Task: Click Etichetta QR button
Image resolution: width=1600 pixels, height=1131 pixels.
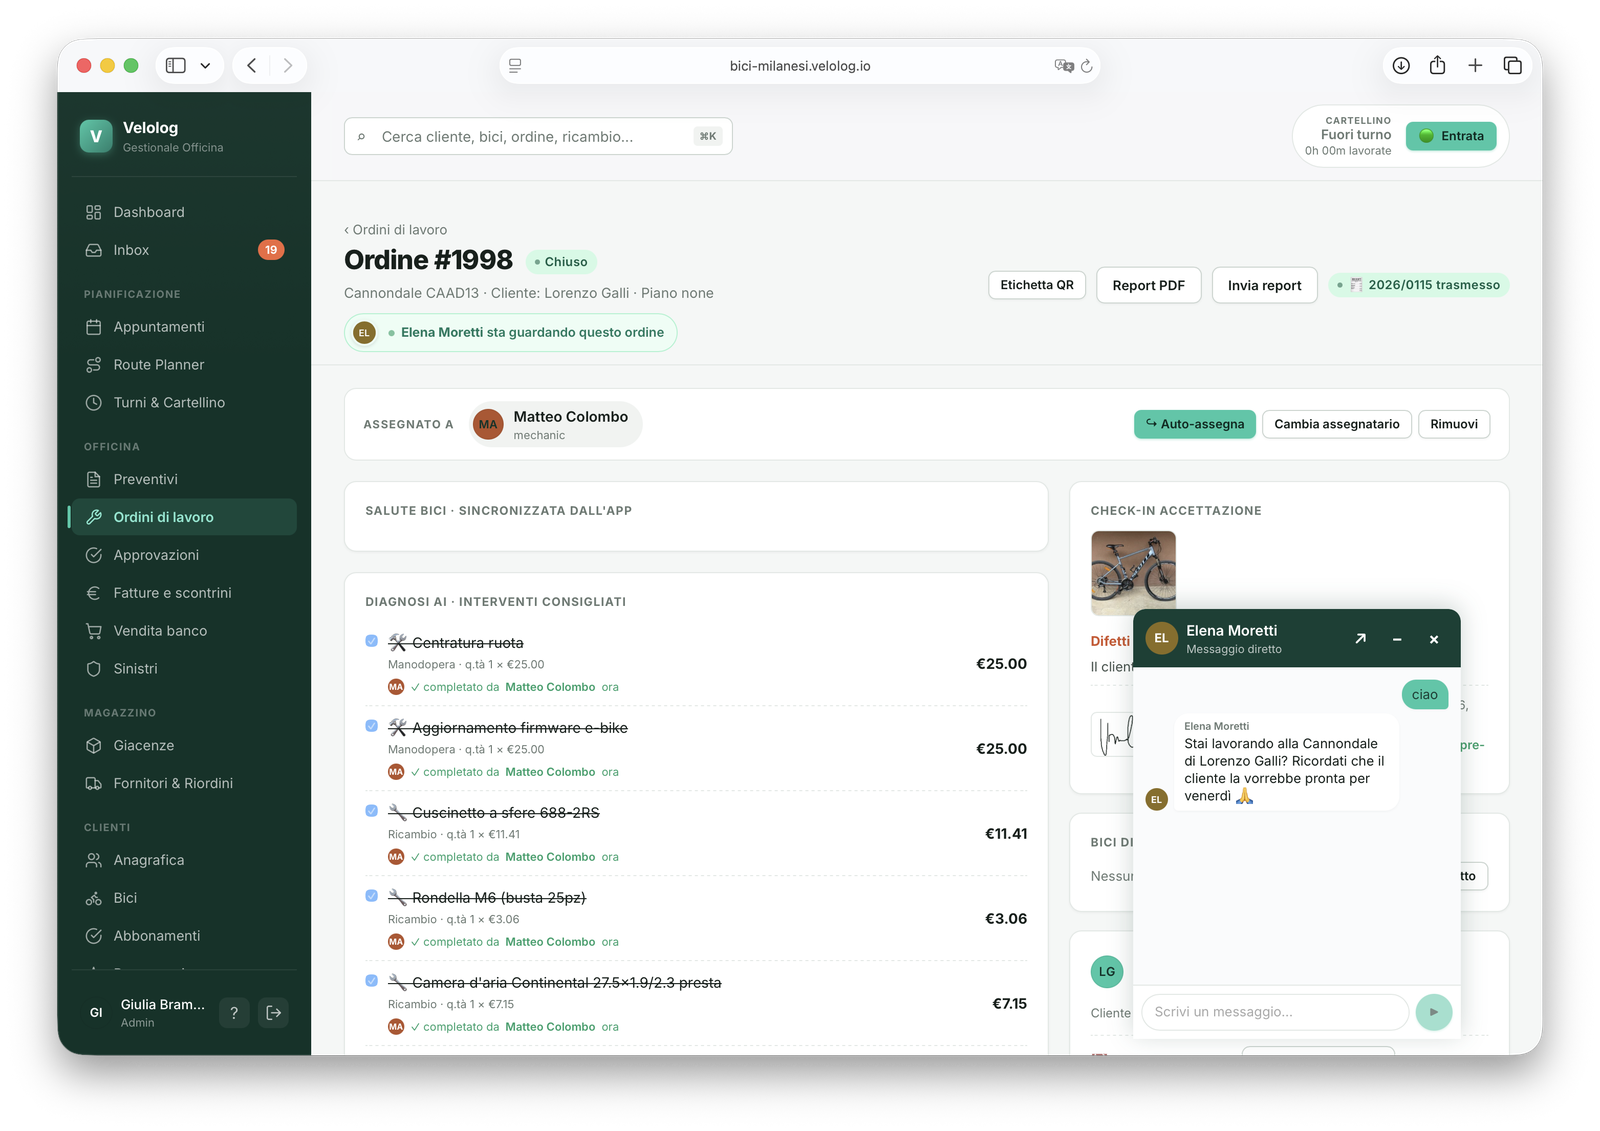Action: [1037, 285]
